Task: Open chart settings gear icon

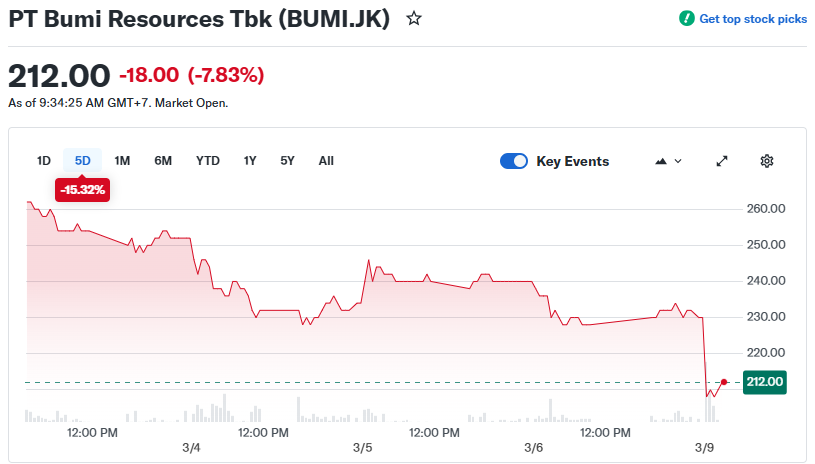Action: 767,161
